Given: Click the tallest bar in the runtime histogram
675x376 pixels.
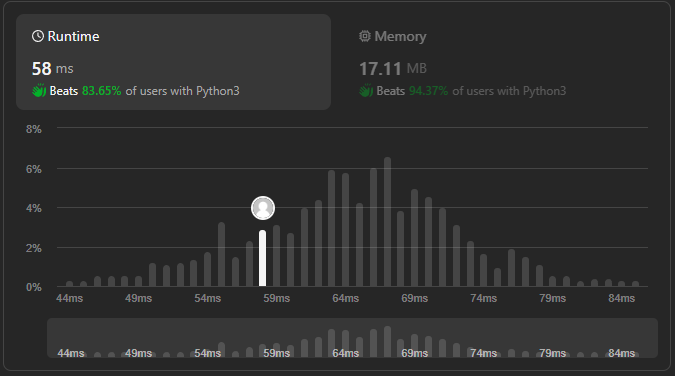Looking at the screenshot, I should click(x=387, y=222).
